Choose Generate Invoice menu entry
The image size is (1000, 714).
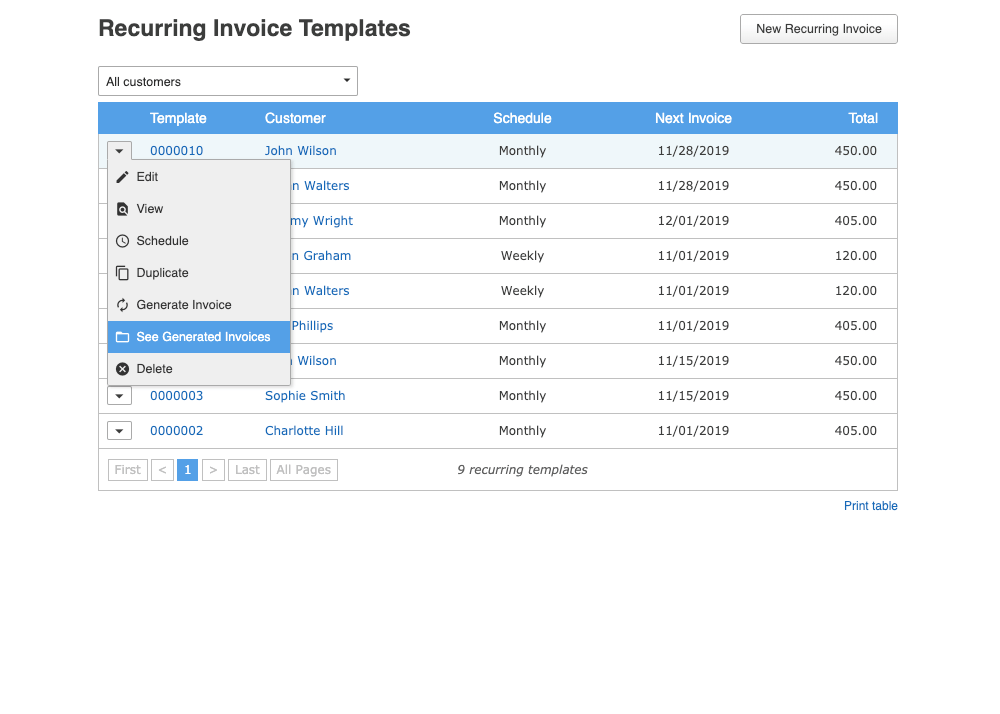[199, 305]
